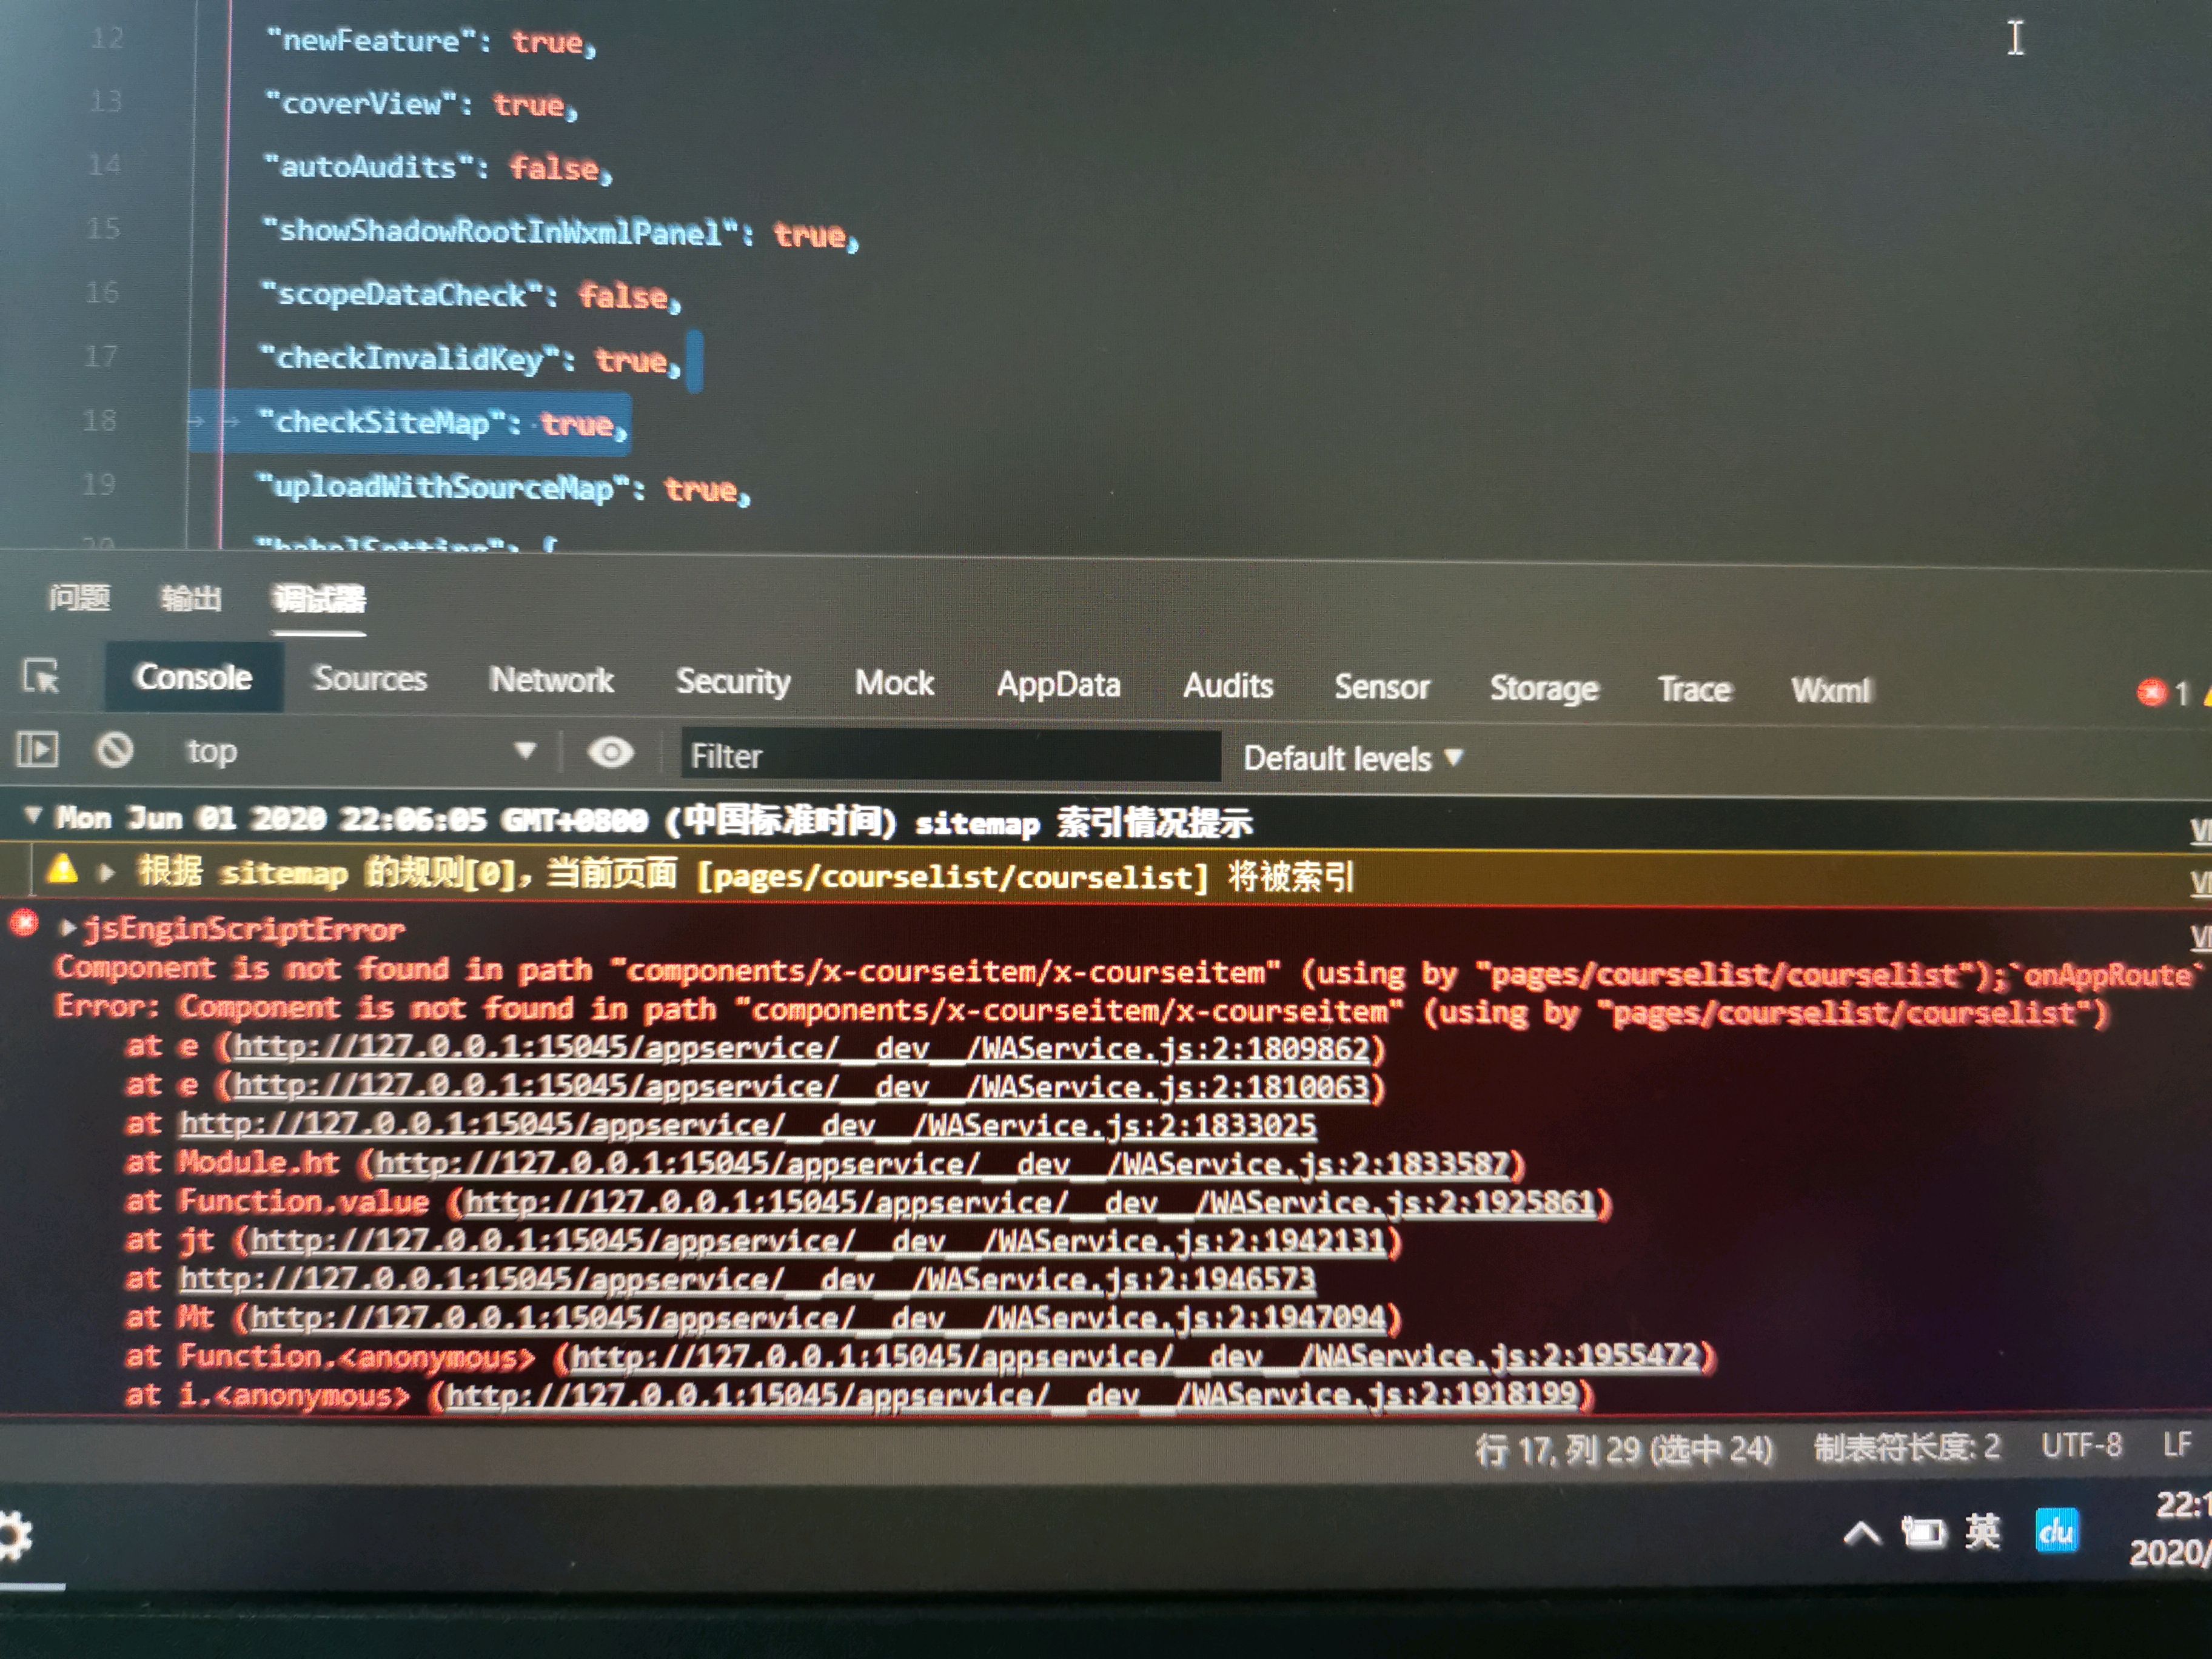Open the Network tab
2212x1659 pixels.
click(551, 680)
